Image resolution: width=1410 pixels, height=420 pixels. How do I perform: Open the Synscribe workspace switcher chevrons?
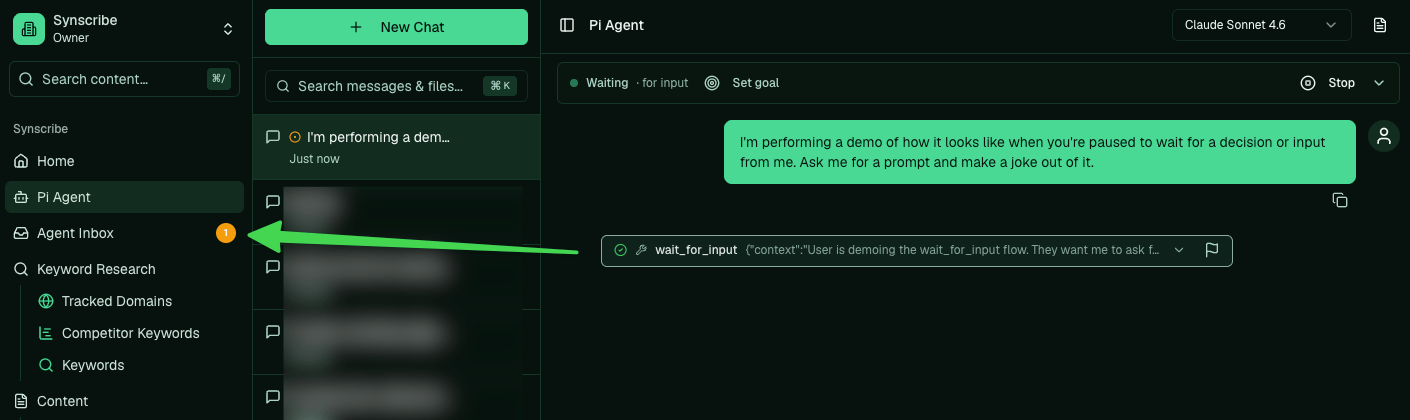[x=228, y=29]
